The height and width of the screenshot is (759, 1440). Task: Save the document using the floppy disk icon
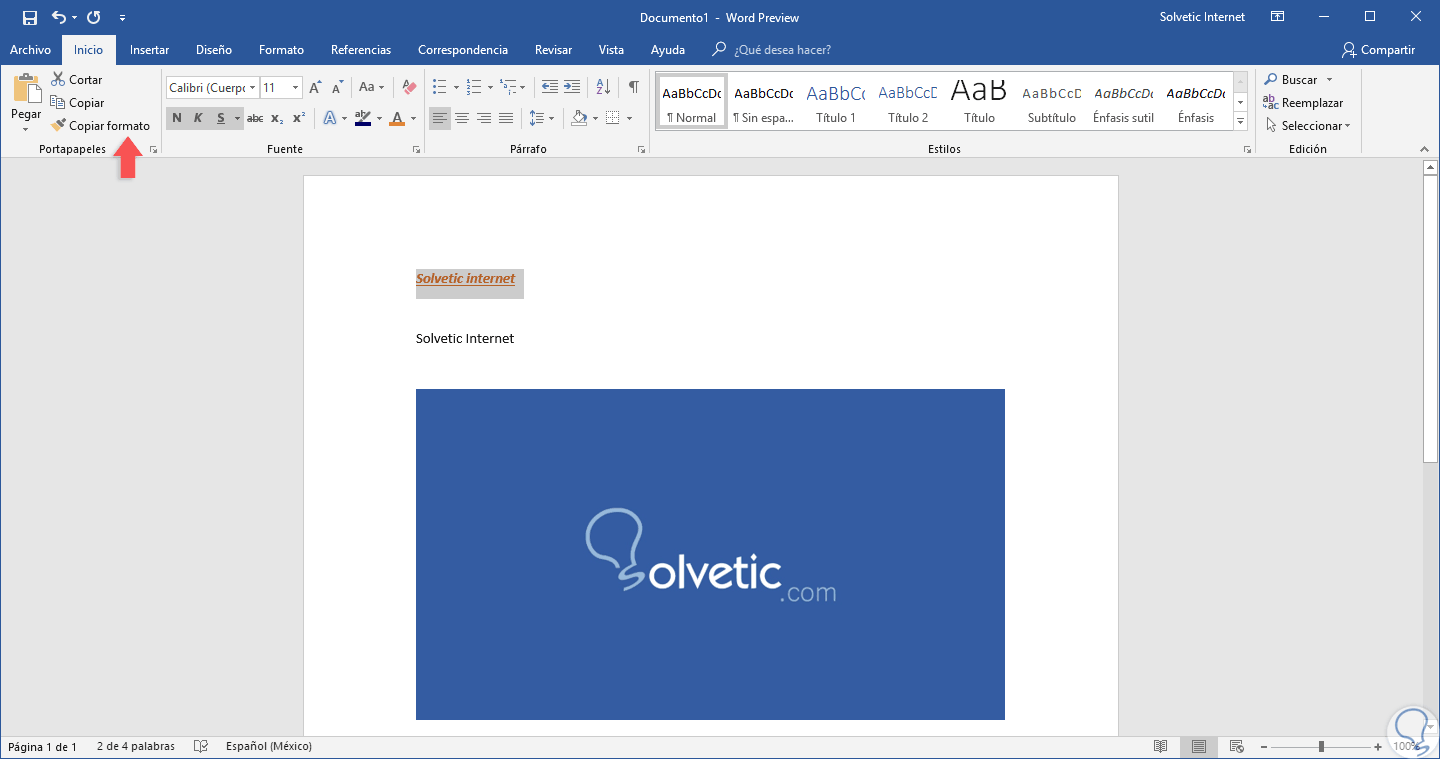click(29, 17)
